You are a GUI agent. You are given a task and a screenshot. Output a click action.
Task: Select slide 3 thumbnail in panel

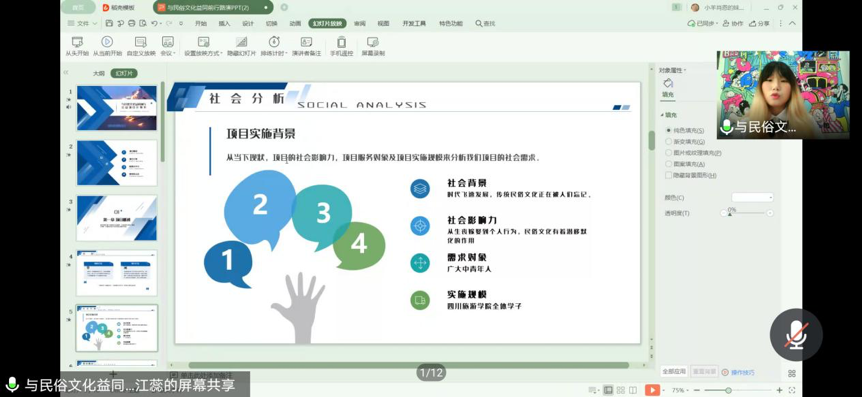[117, 218]
